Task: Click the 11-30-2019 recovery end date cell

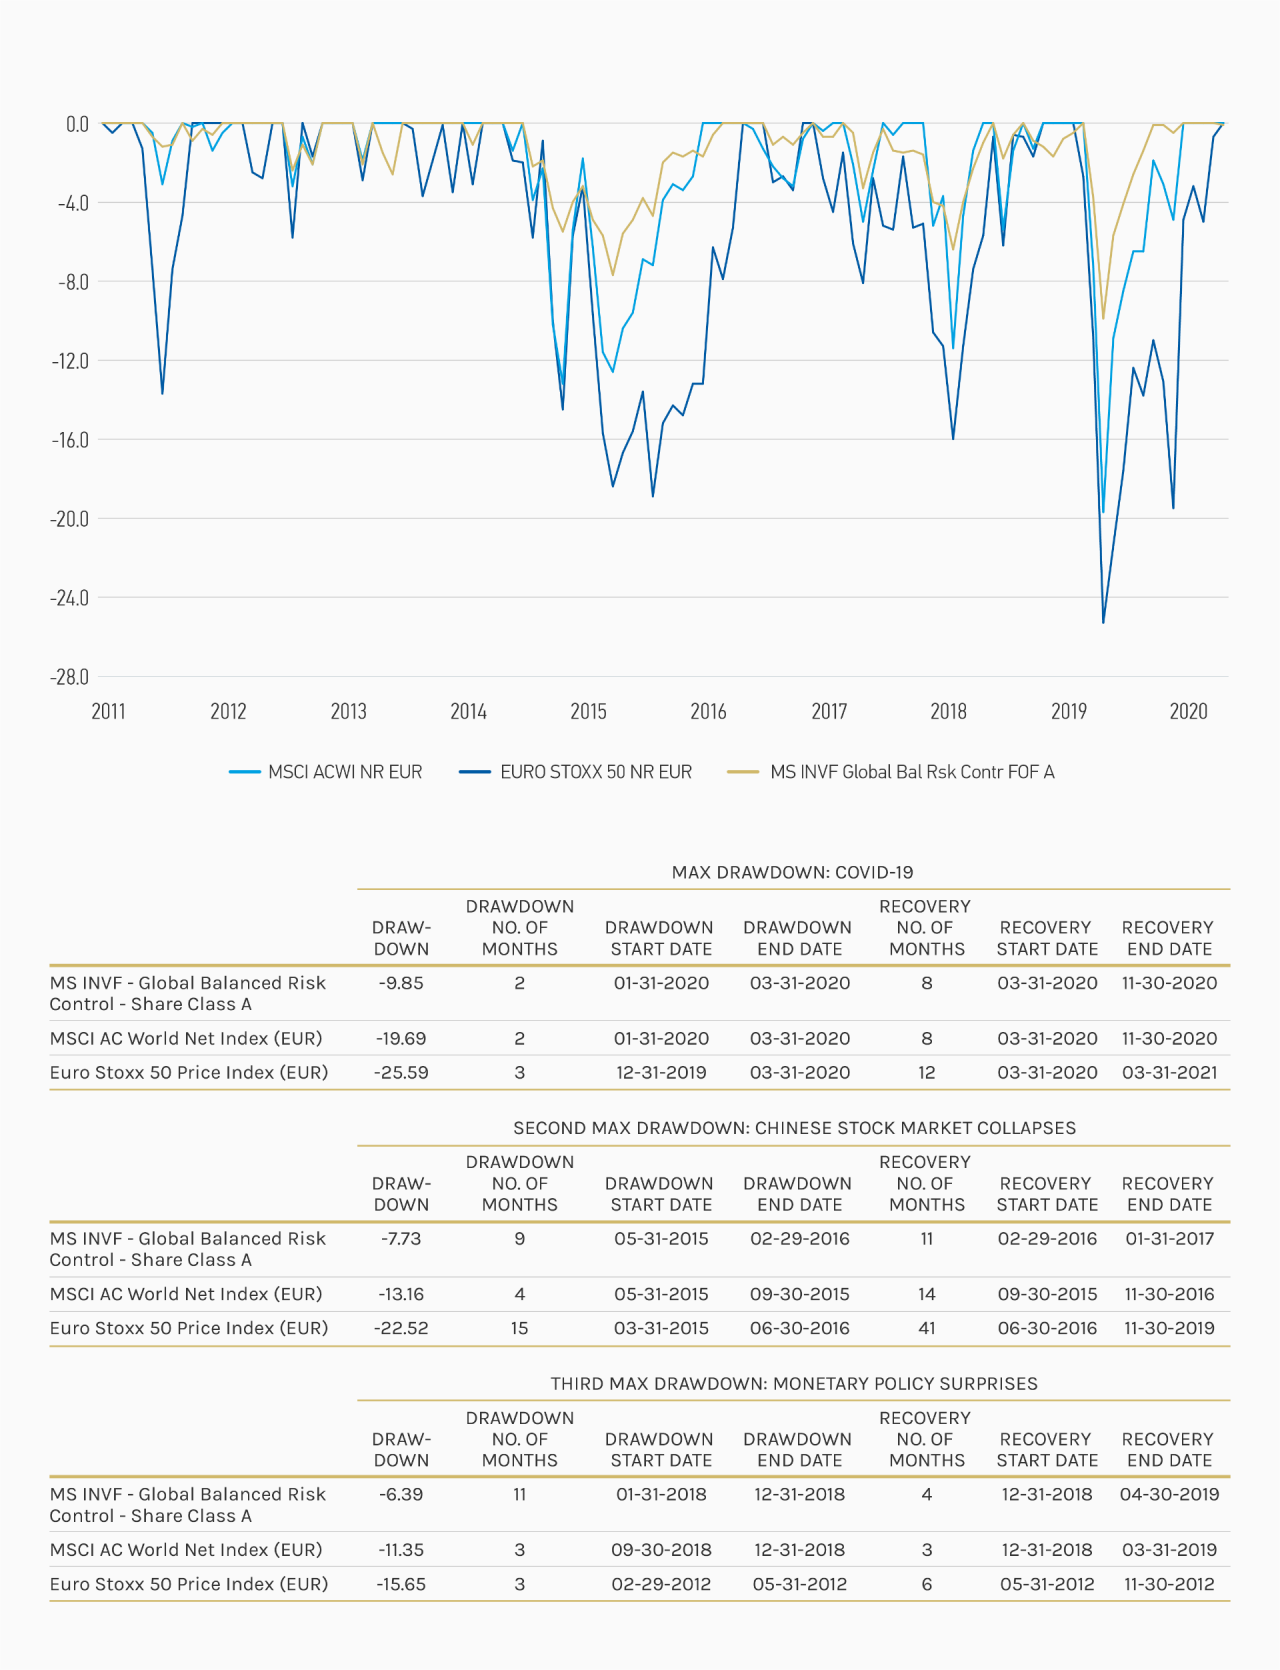Action: coord(1169,1328)
